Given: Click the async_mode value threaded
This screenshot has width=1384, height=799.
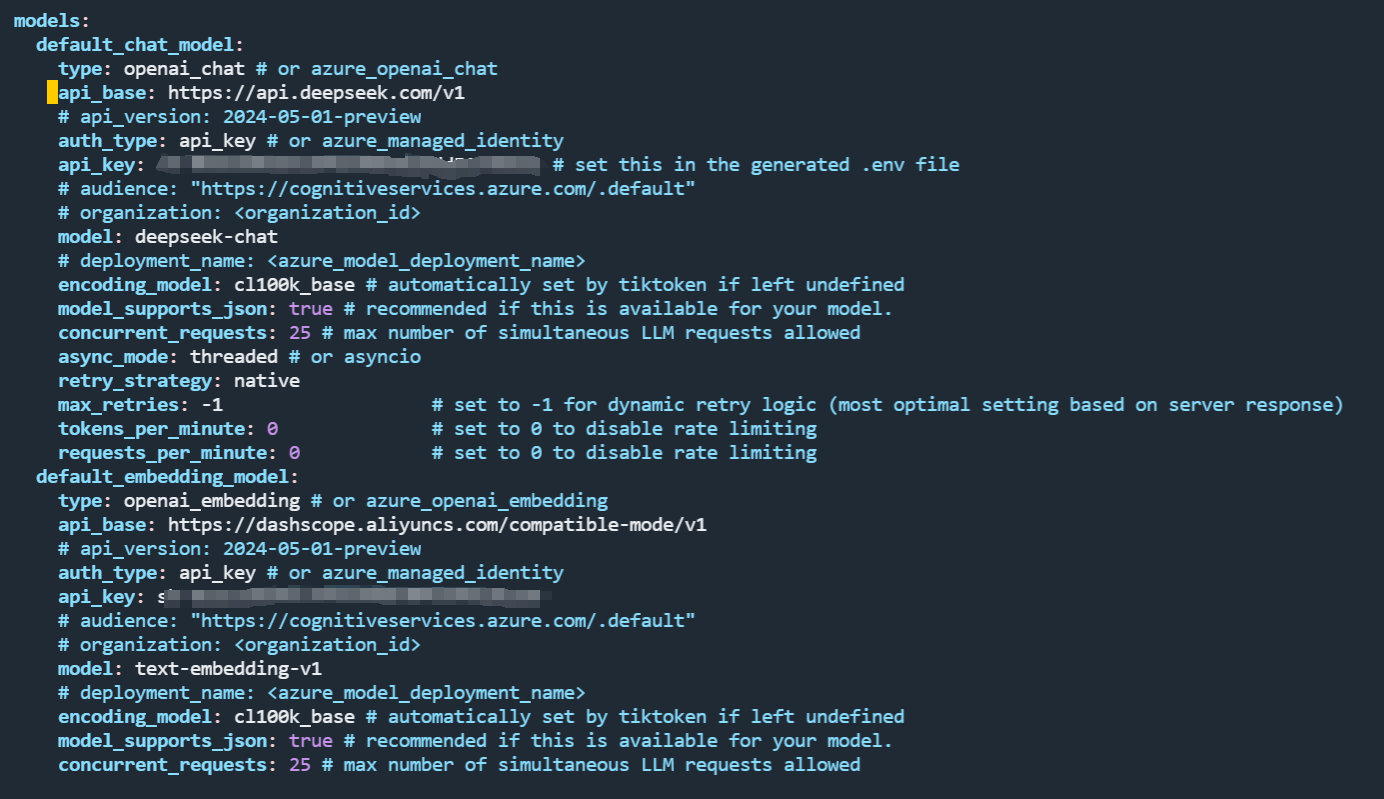Looking at the screenshot, I should click(x=233, y=357).
